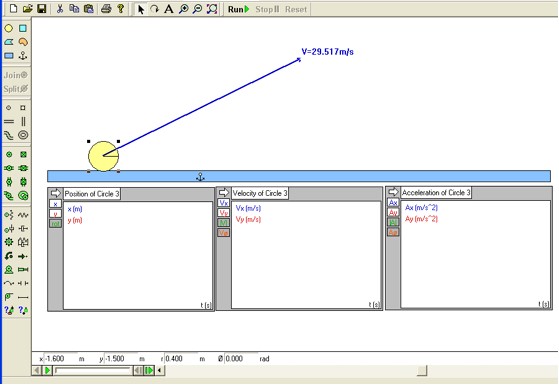
Task: Click Run to start the simulation
Action: pos(239,9)
